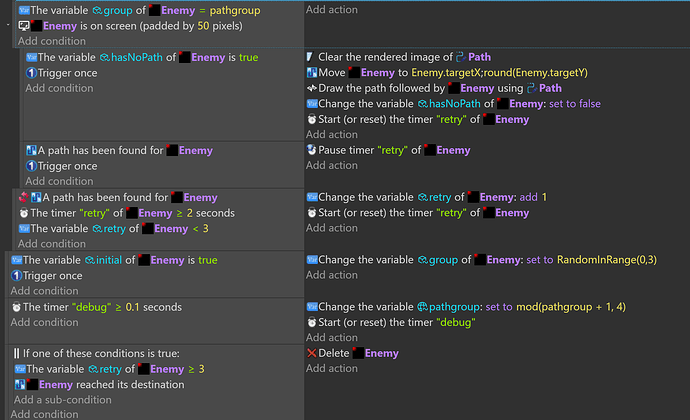Click the Draw the path action icon
Image resolution: width=690 pixels, height=420 pixels.
point(311,88)
